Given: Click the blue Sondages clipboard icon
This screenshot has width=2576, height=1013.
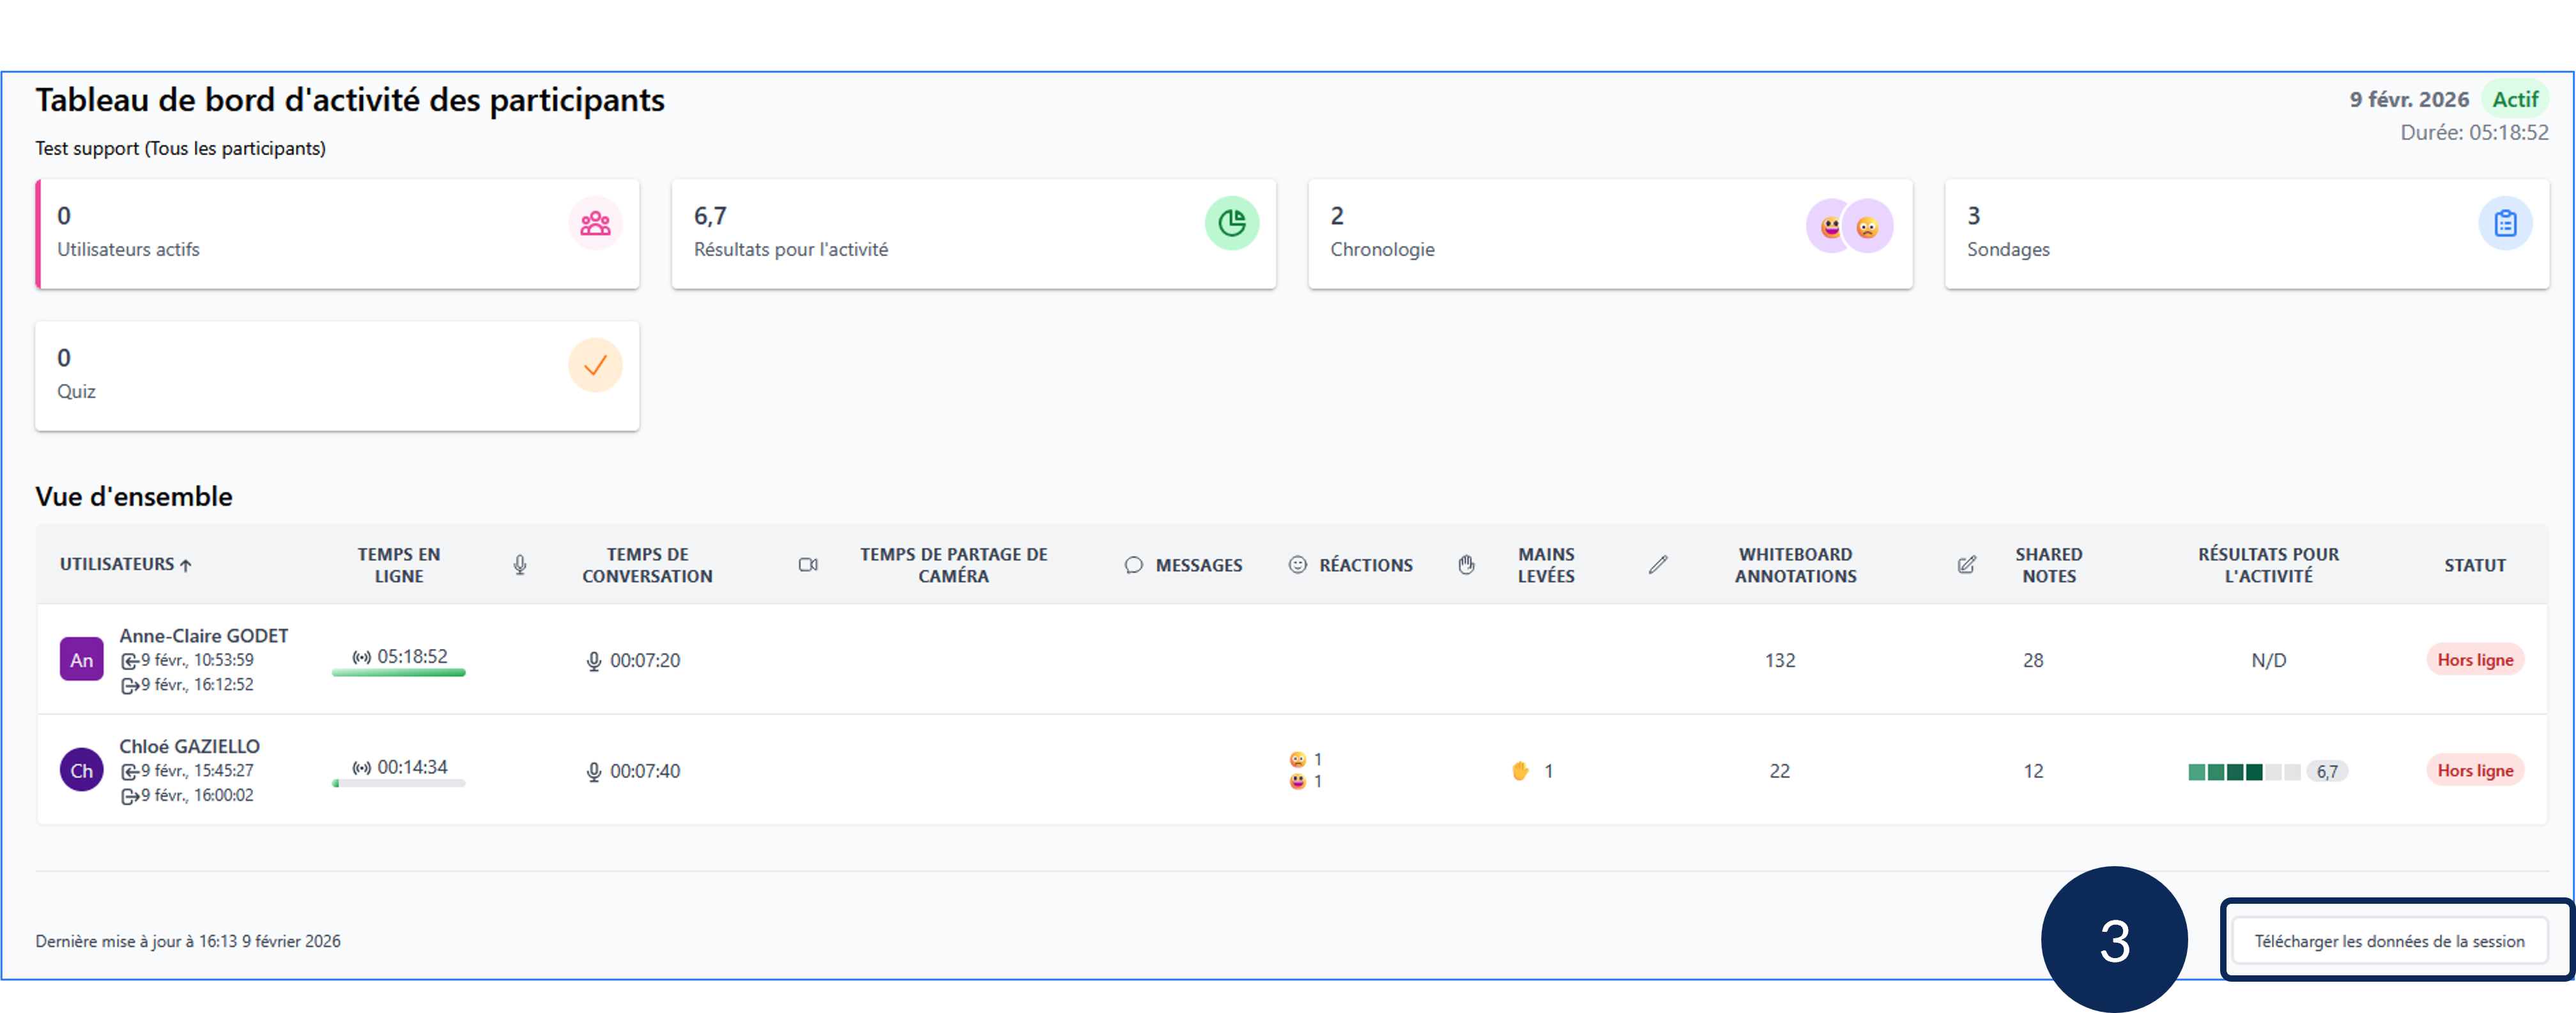Looking at the screenshot, I should coord(2504,223).
